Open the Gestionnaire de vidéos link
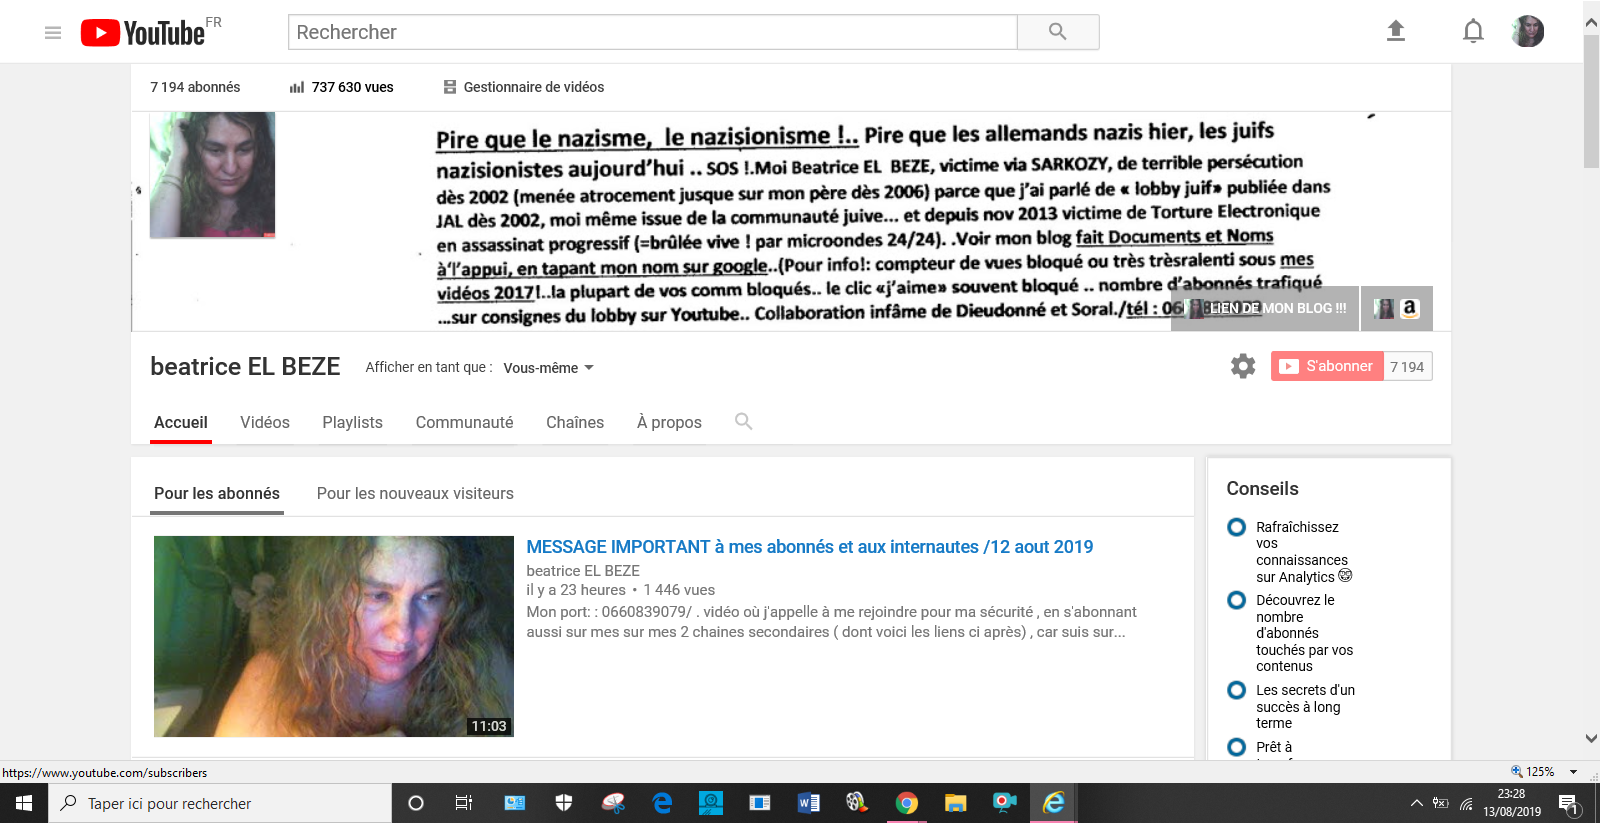This screenshot has width=1600, height=823. coord(534,87)
